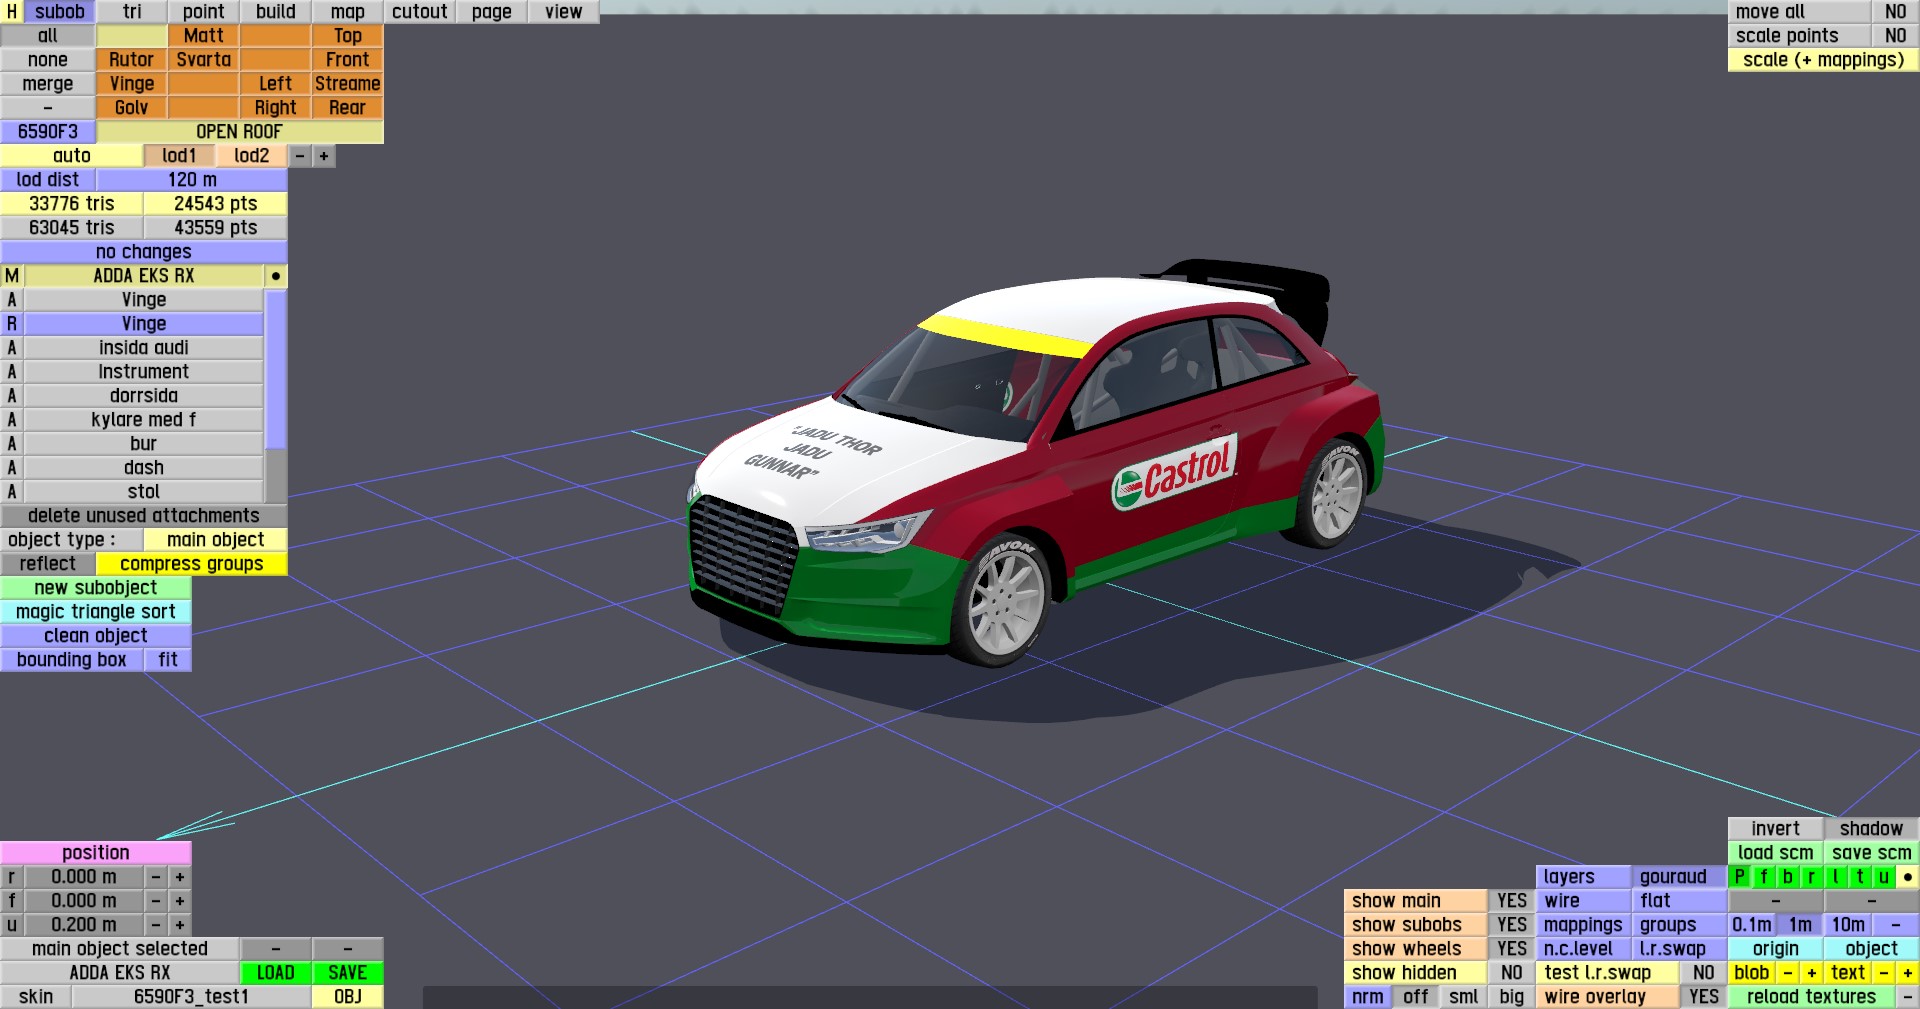Switch to the tri tab
Screen dimensions: 1920x1009
pyautogui.click(x=132, y=12)
